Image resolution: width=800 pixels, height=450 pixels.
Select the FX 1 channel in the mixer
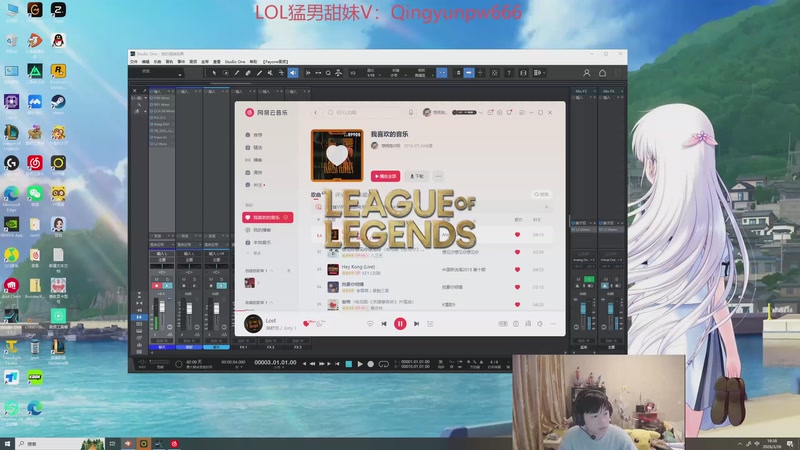pos(243,347)
